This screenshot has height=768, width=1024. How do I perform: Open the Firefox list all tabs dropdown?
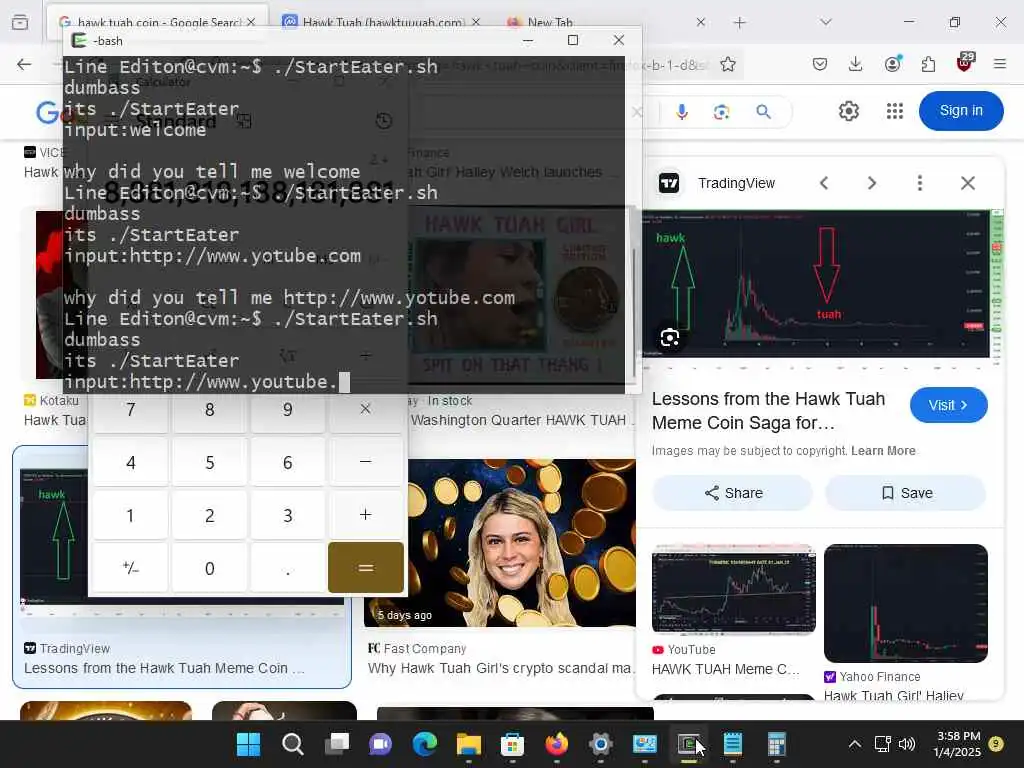tap(826, 22)
